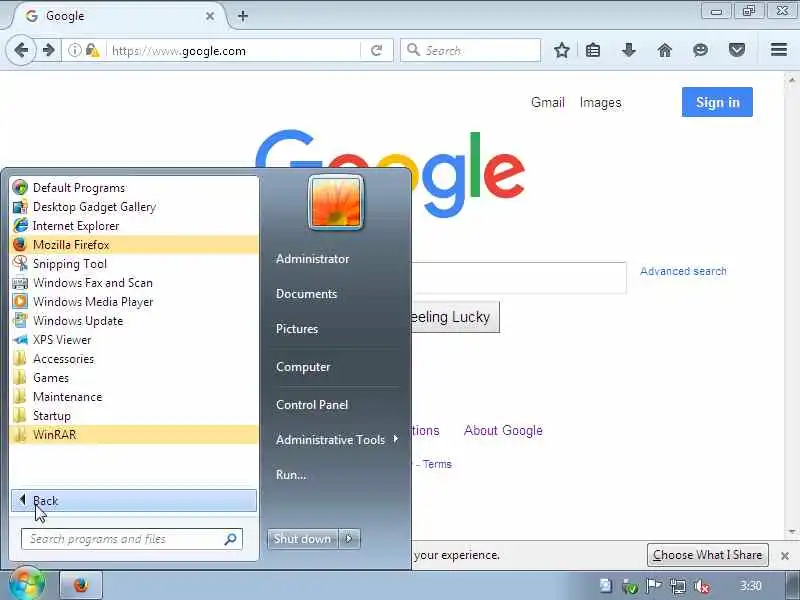The image size is (800, 600).
Task: Open About Google link
Action: (x=503, y=431)
